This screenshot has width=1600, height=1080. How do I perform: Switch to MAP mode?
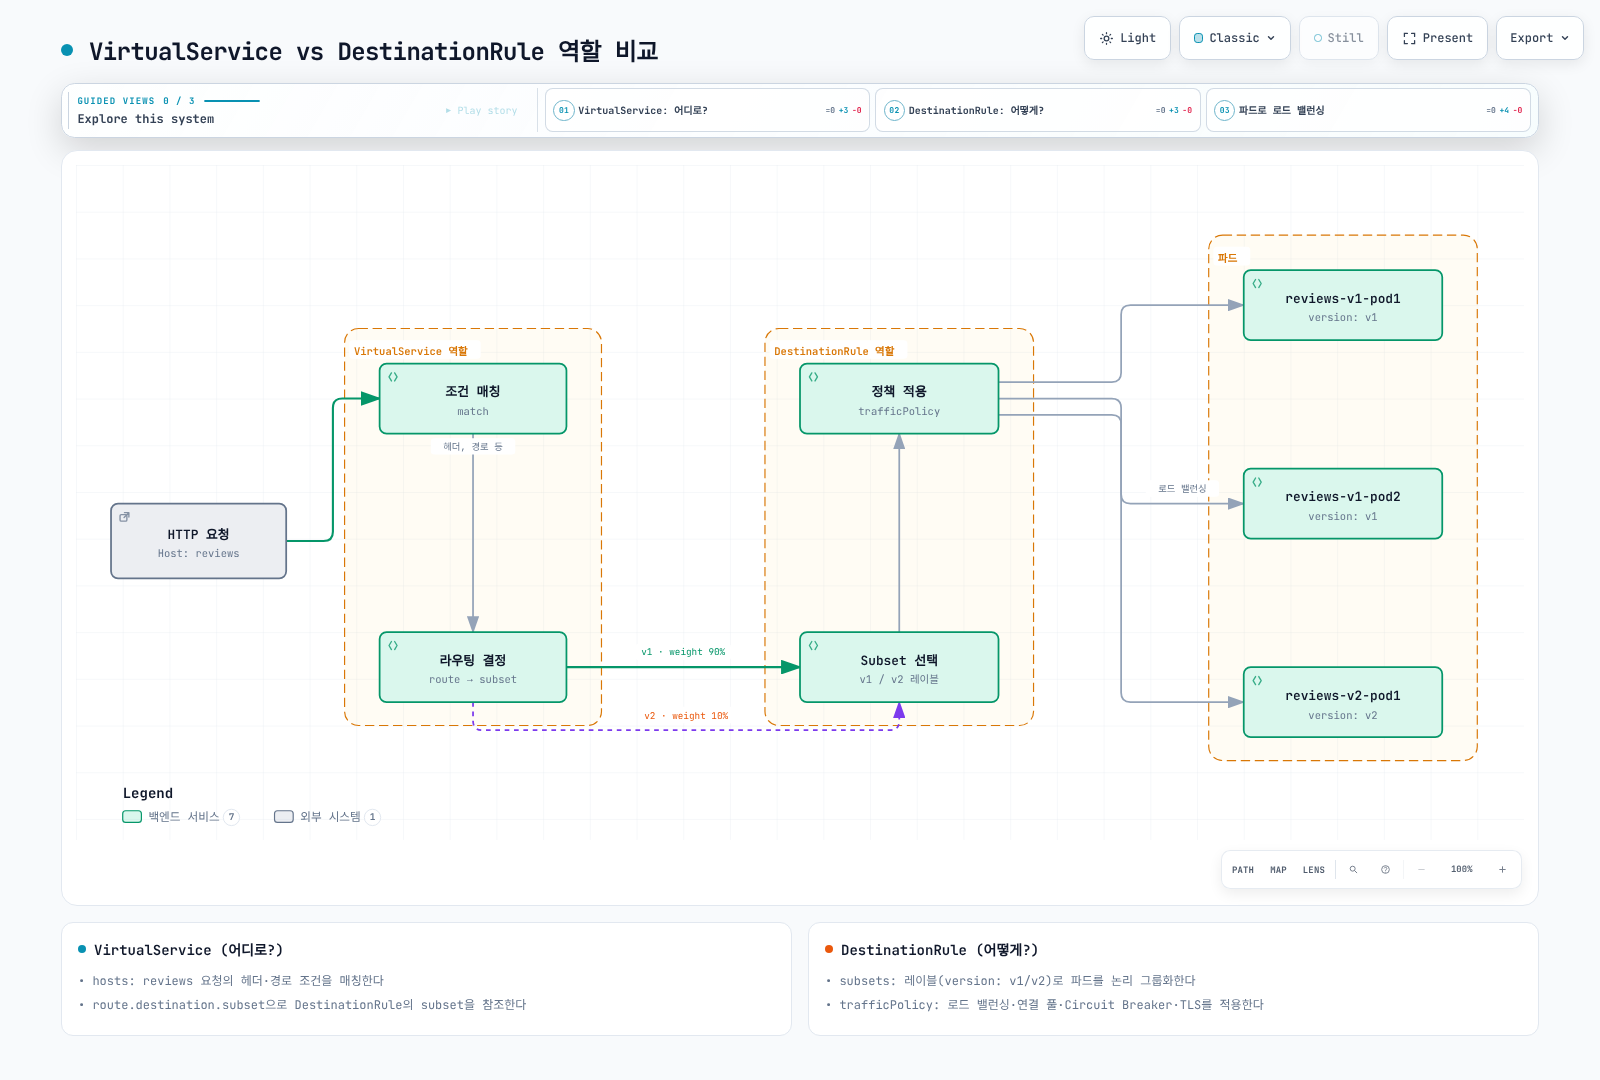point(1278,870)
